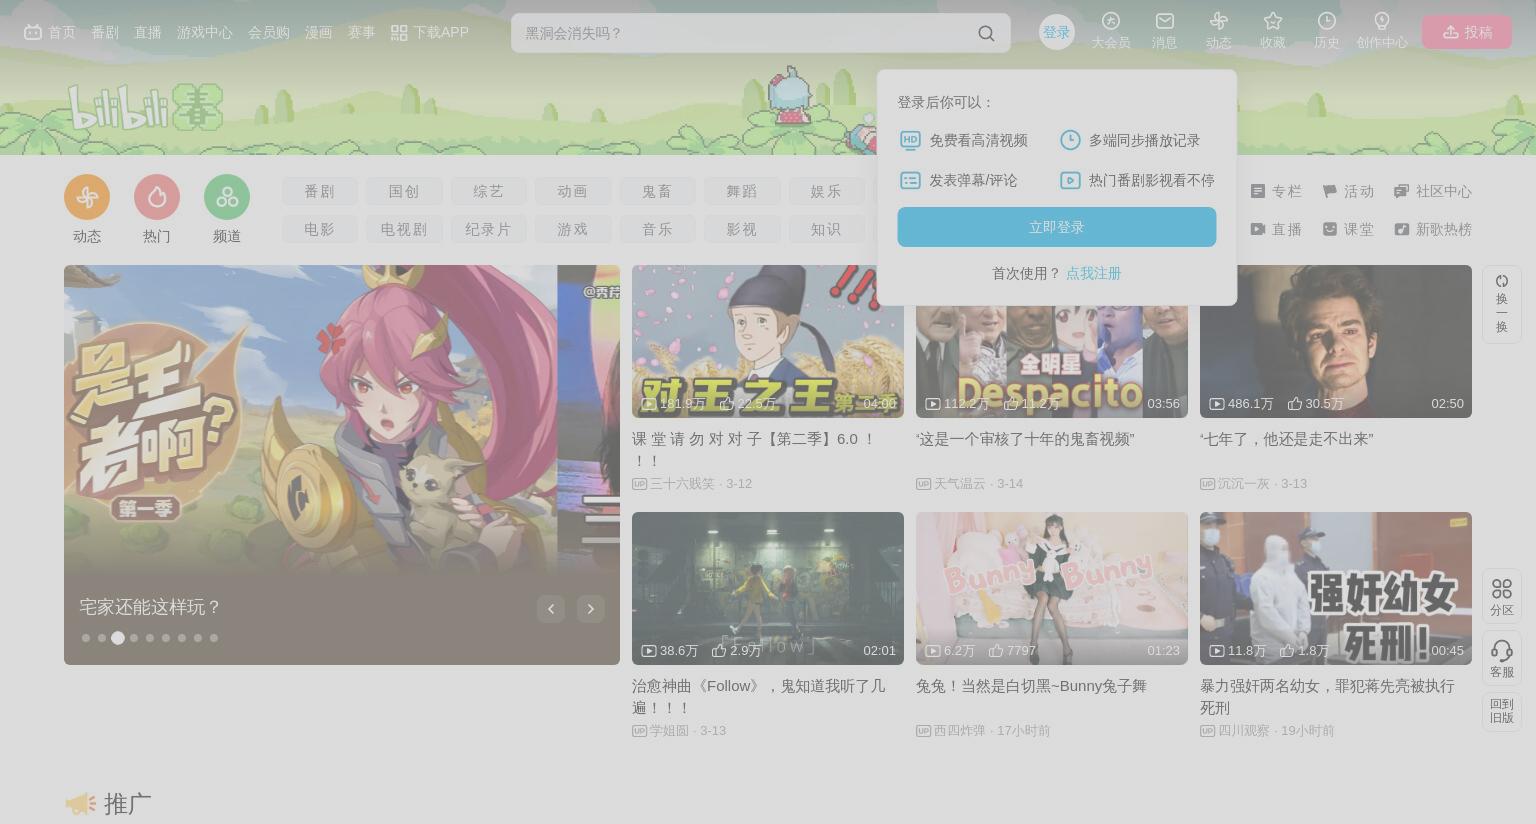Image resolution: width=1536 pixels, height=824 pixels.
Task: Open 漫画 in top navigation
Action: pyautogui.click(x=319, y=32)
